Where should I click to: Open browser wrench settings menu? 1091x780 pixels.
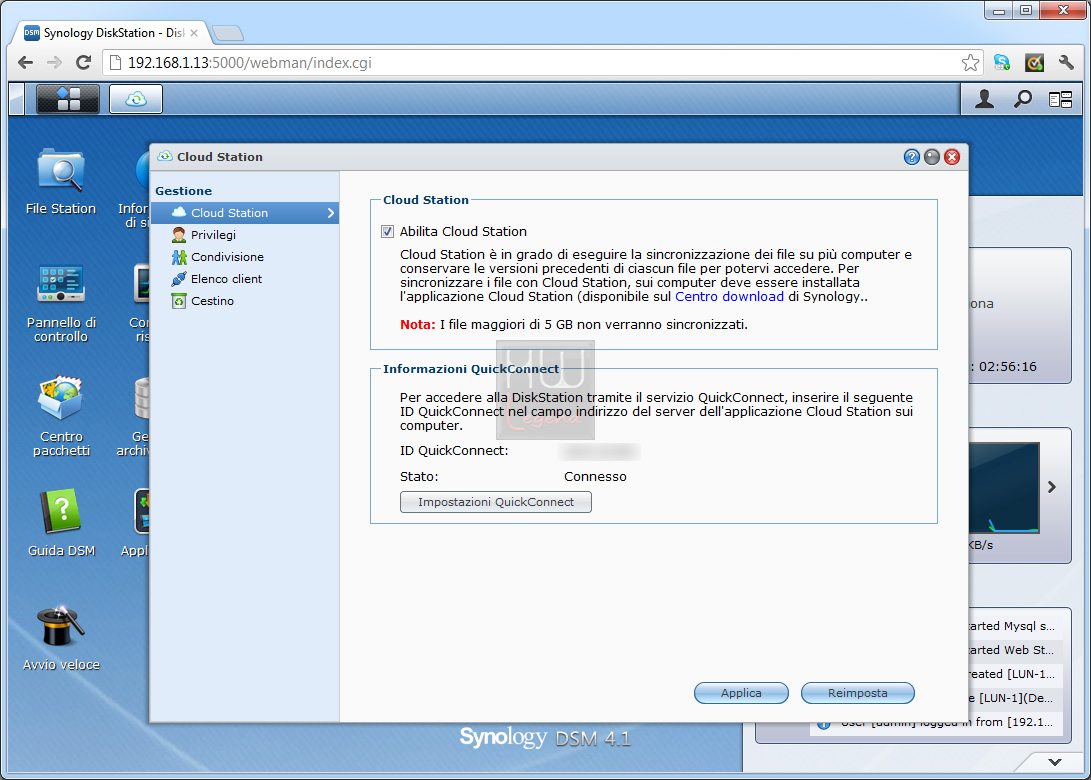pos(1066,63)
